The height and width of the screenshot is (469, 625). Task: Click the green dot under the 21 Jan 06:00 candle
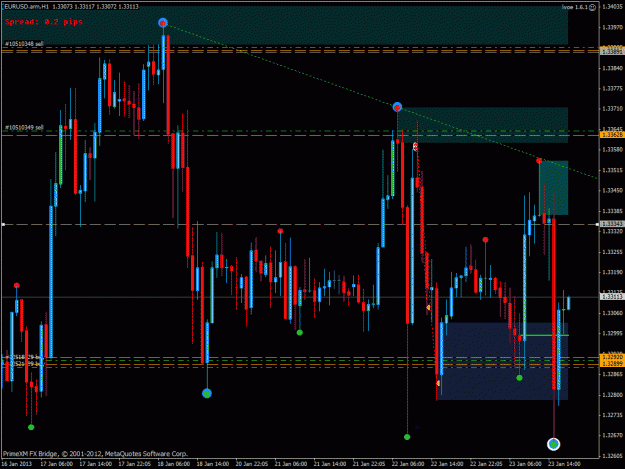pyautogui.click(x=300, y=332)
